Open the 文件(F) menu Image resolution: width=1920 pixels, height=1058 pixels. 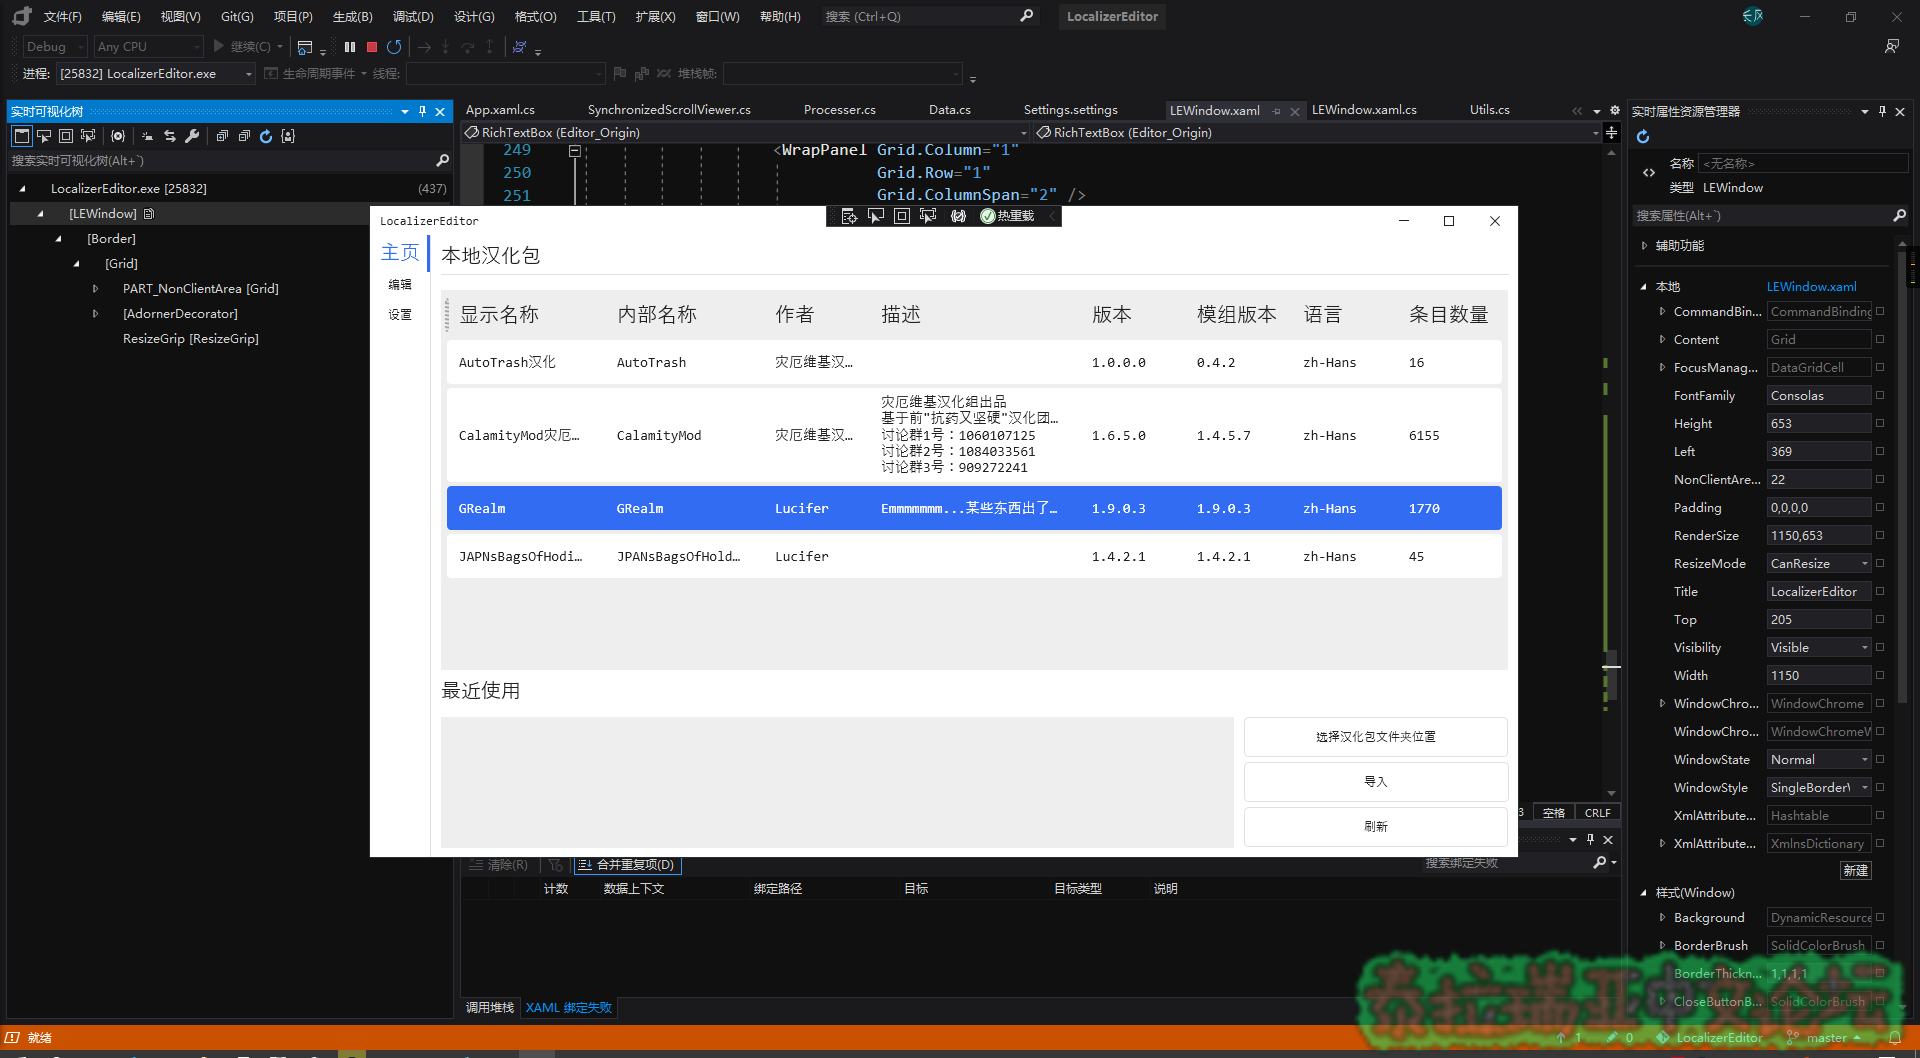pyautogui.click(x=62, y=16)
